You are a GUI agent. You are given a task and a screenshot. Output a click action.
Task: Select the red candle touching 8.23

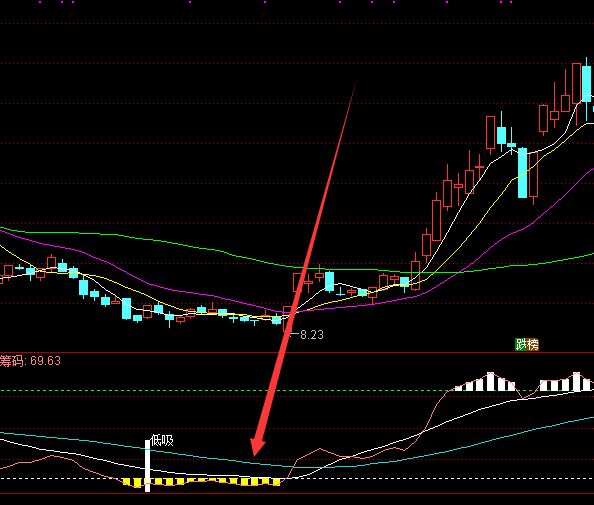click(x=288, y=319)
